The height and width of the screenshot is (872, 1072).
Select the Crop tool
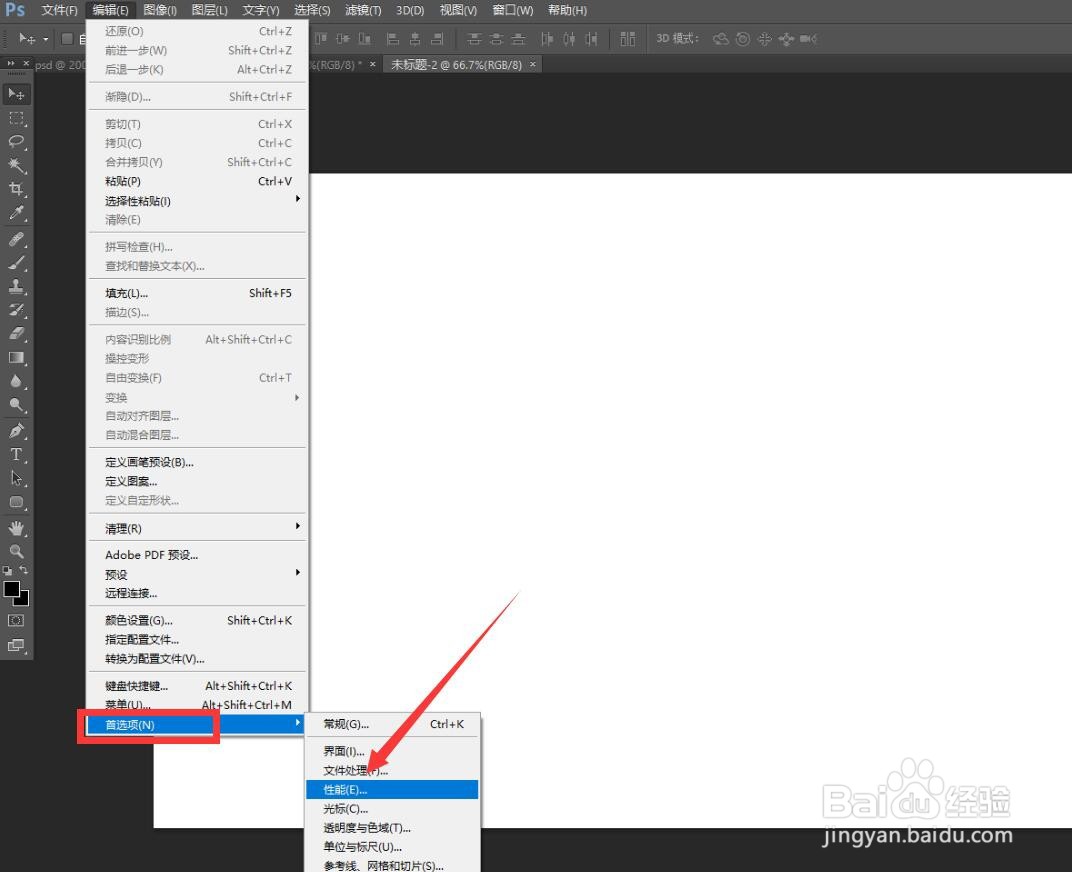pyautogui.click(x=16, y=189)
